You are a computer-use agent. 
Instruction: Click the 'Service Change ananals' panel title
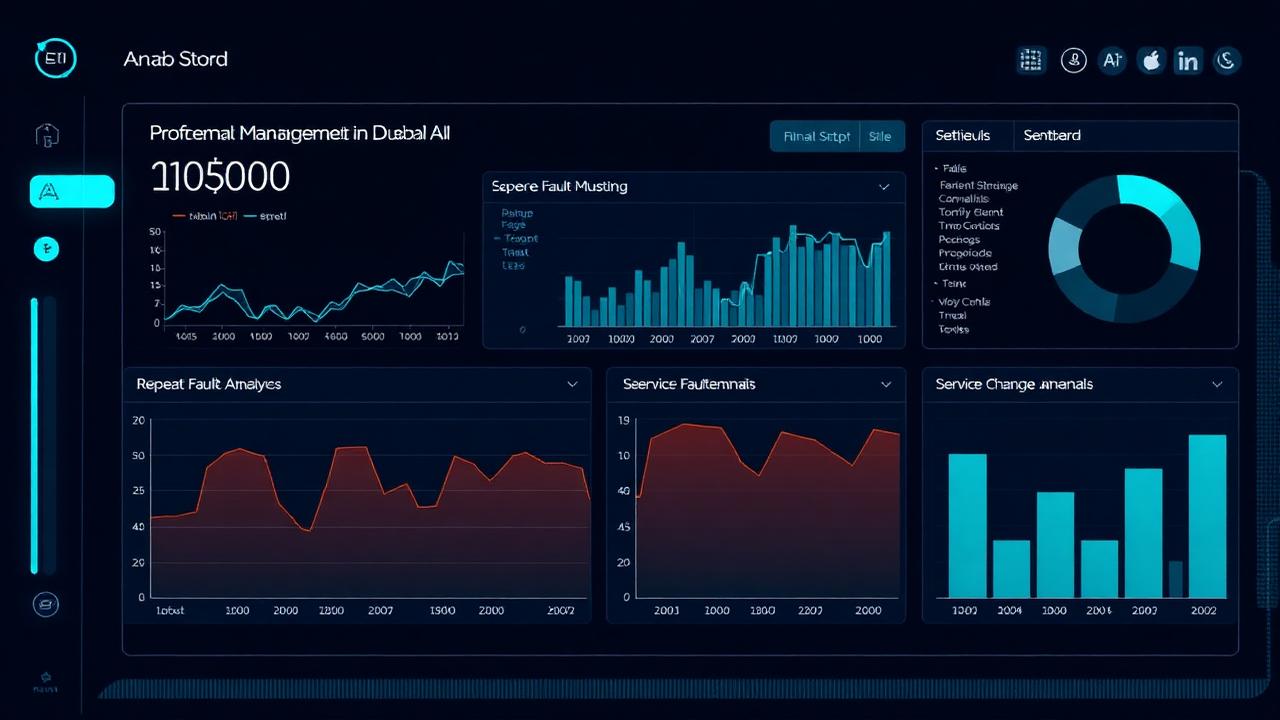click(1014, 384)
